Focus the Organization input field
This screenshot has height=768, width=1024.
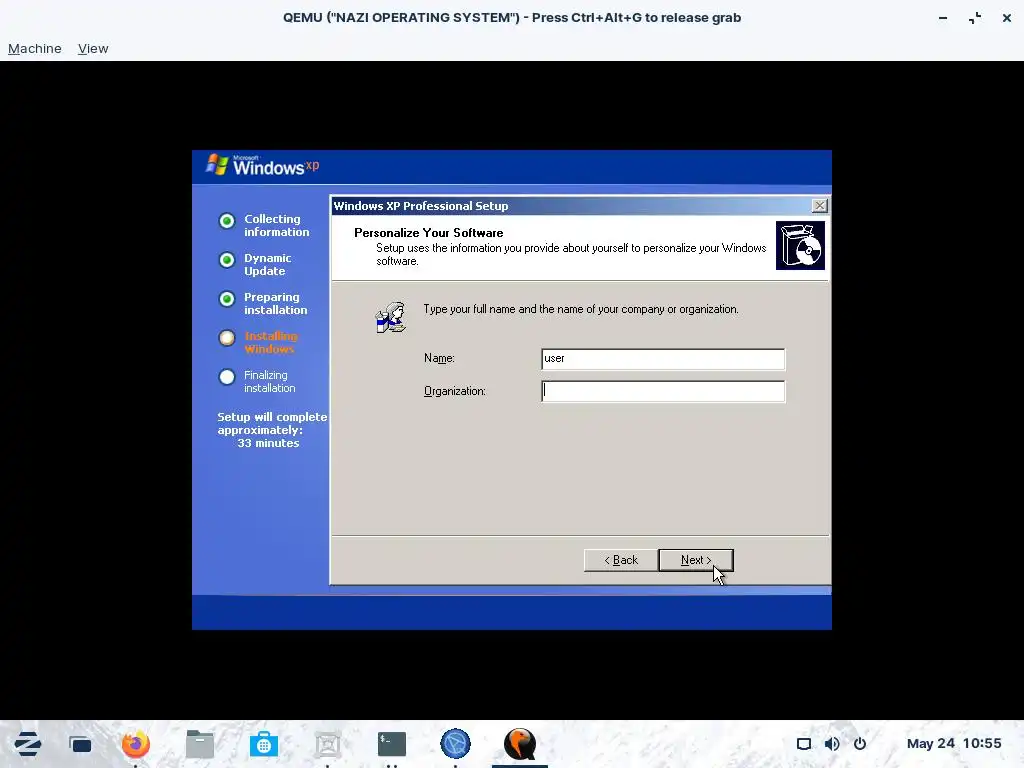pyautogui.click(x=663, y=391)
